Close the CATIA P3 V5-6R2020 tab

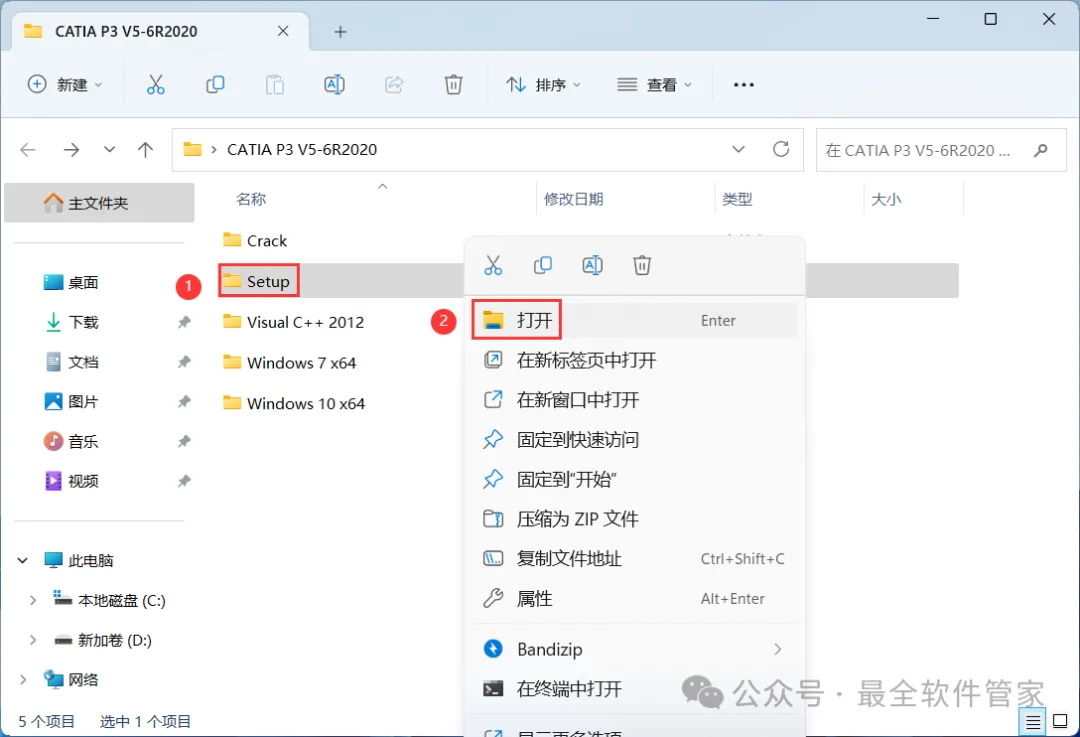[283, 31]
